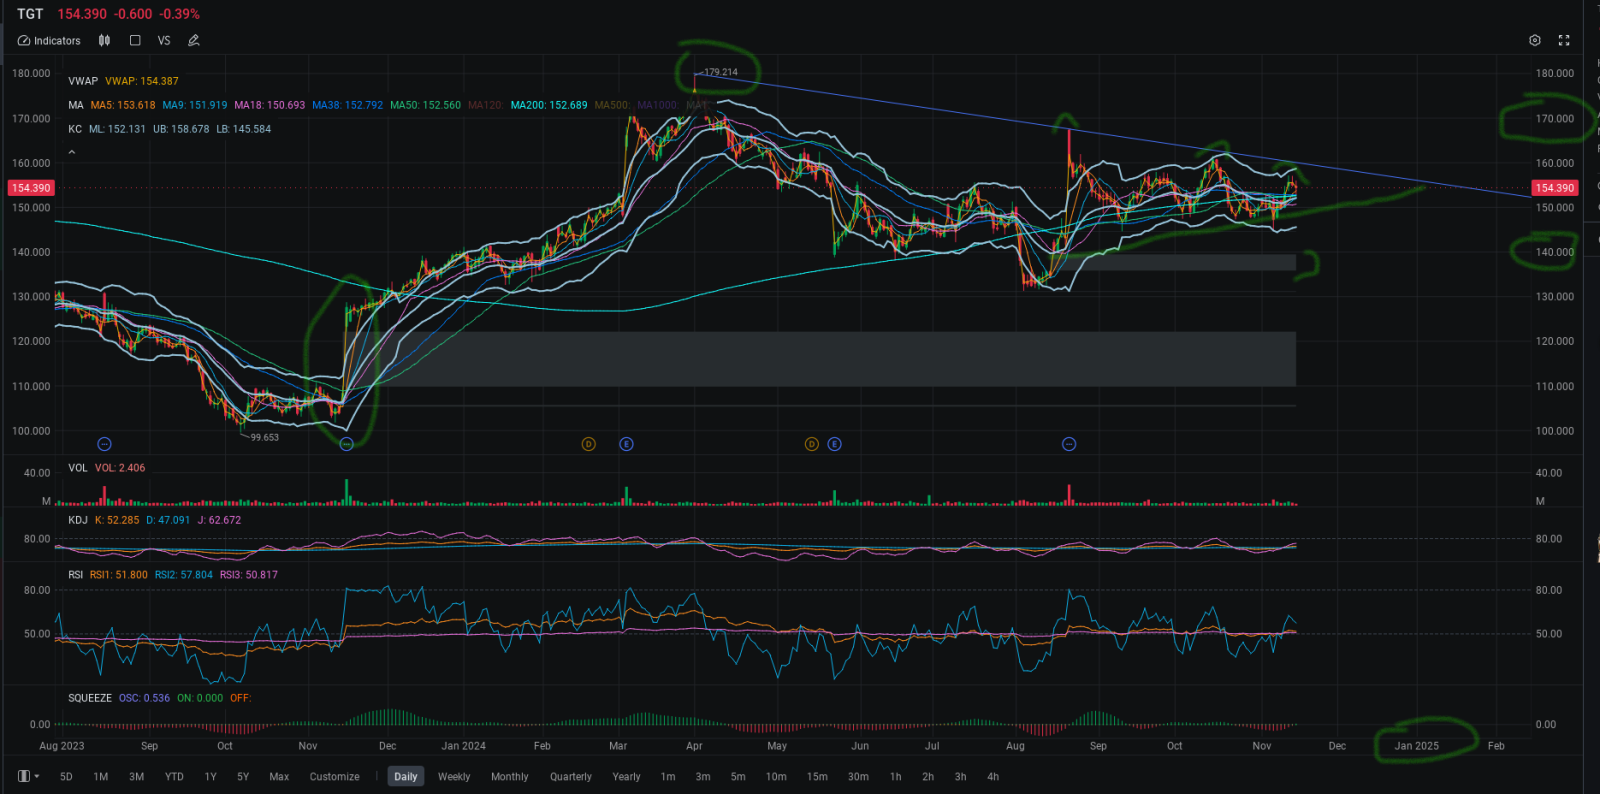Switch to Monthly interval
Image resolution: width=1600 pixels, height=794 pixels.
tap(510, 777)
